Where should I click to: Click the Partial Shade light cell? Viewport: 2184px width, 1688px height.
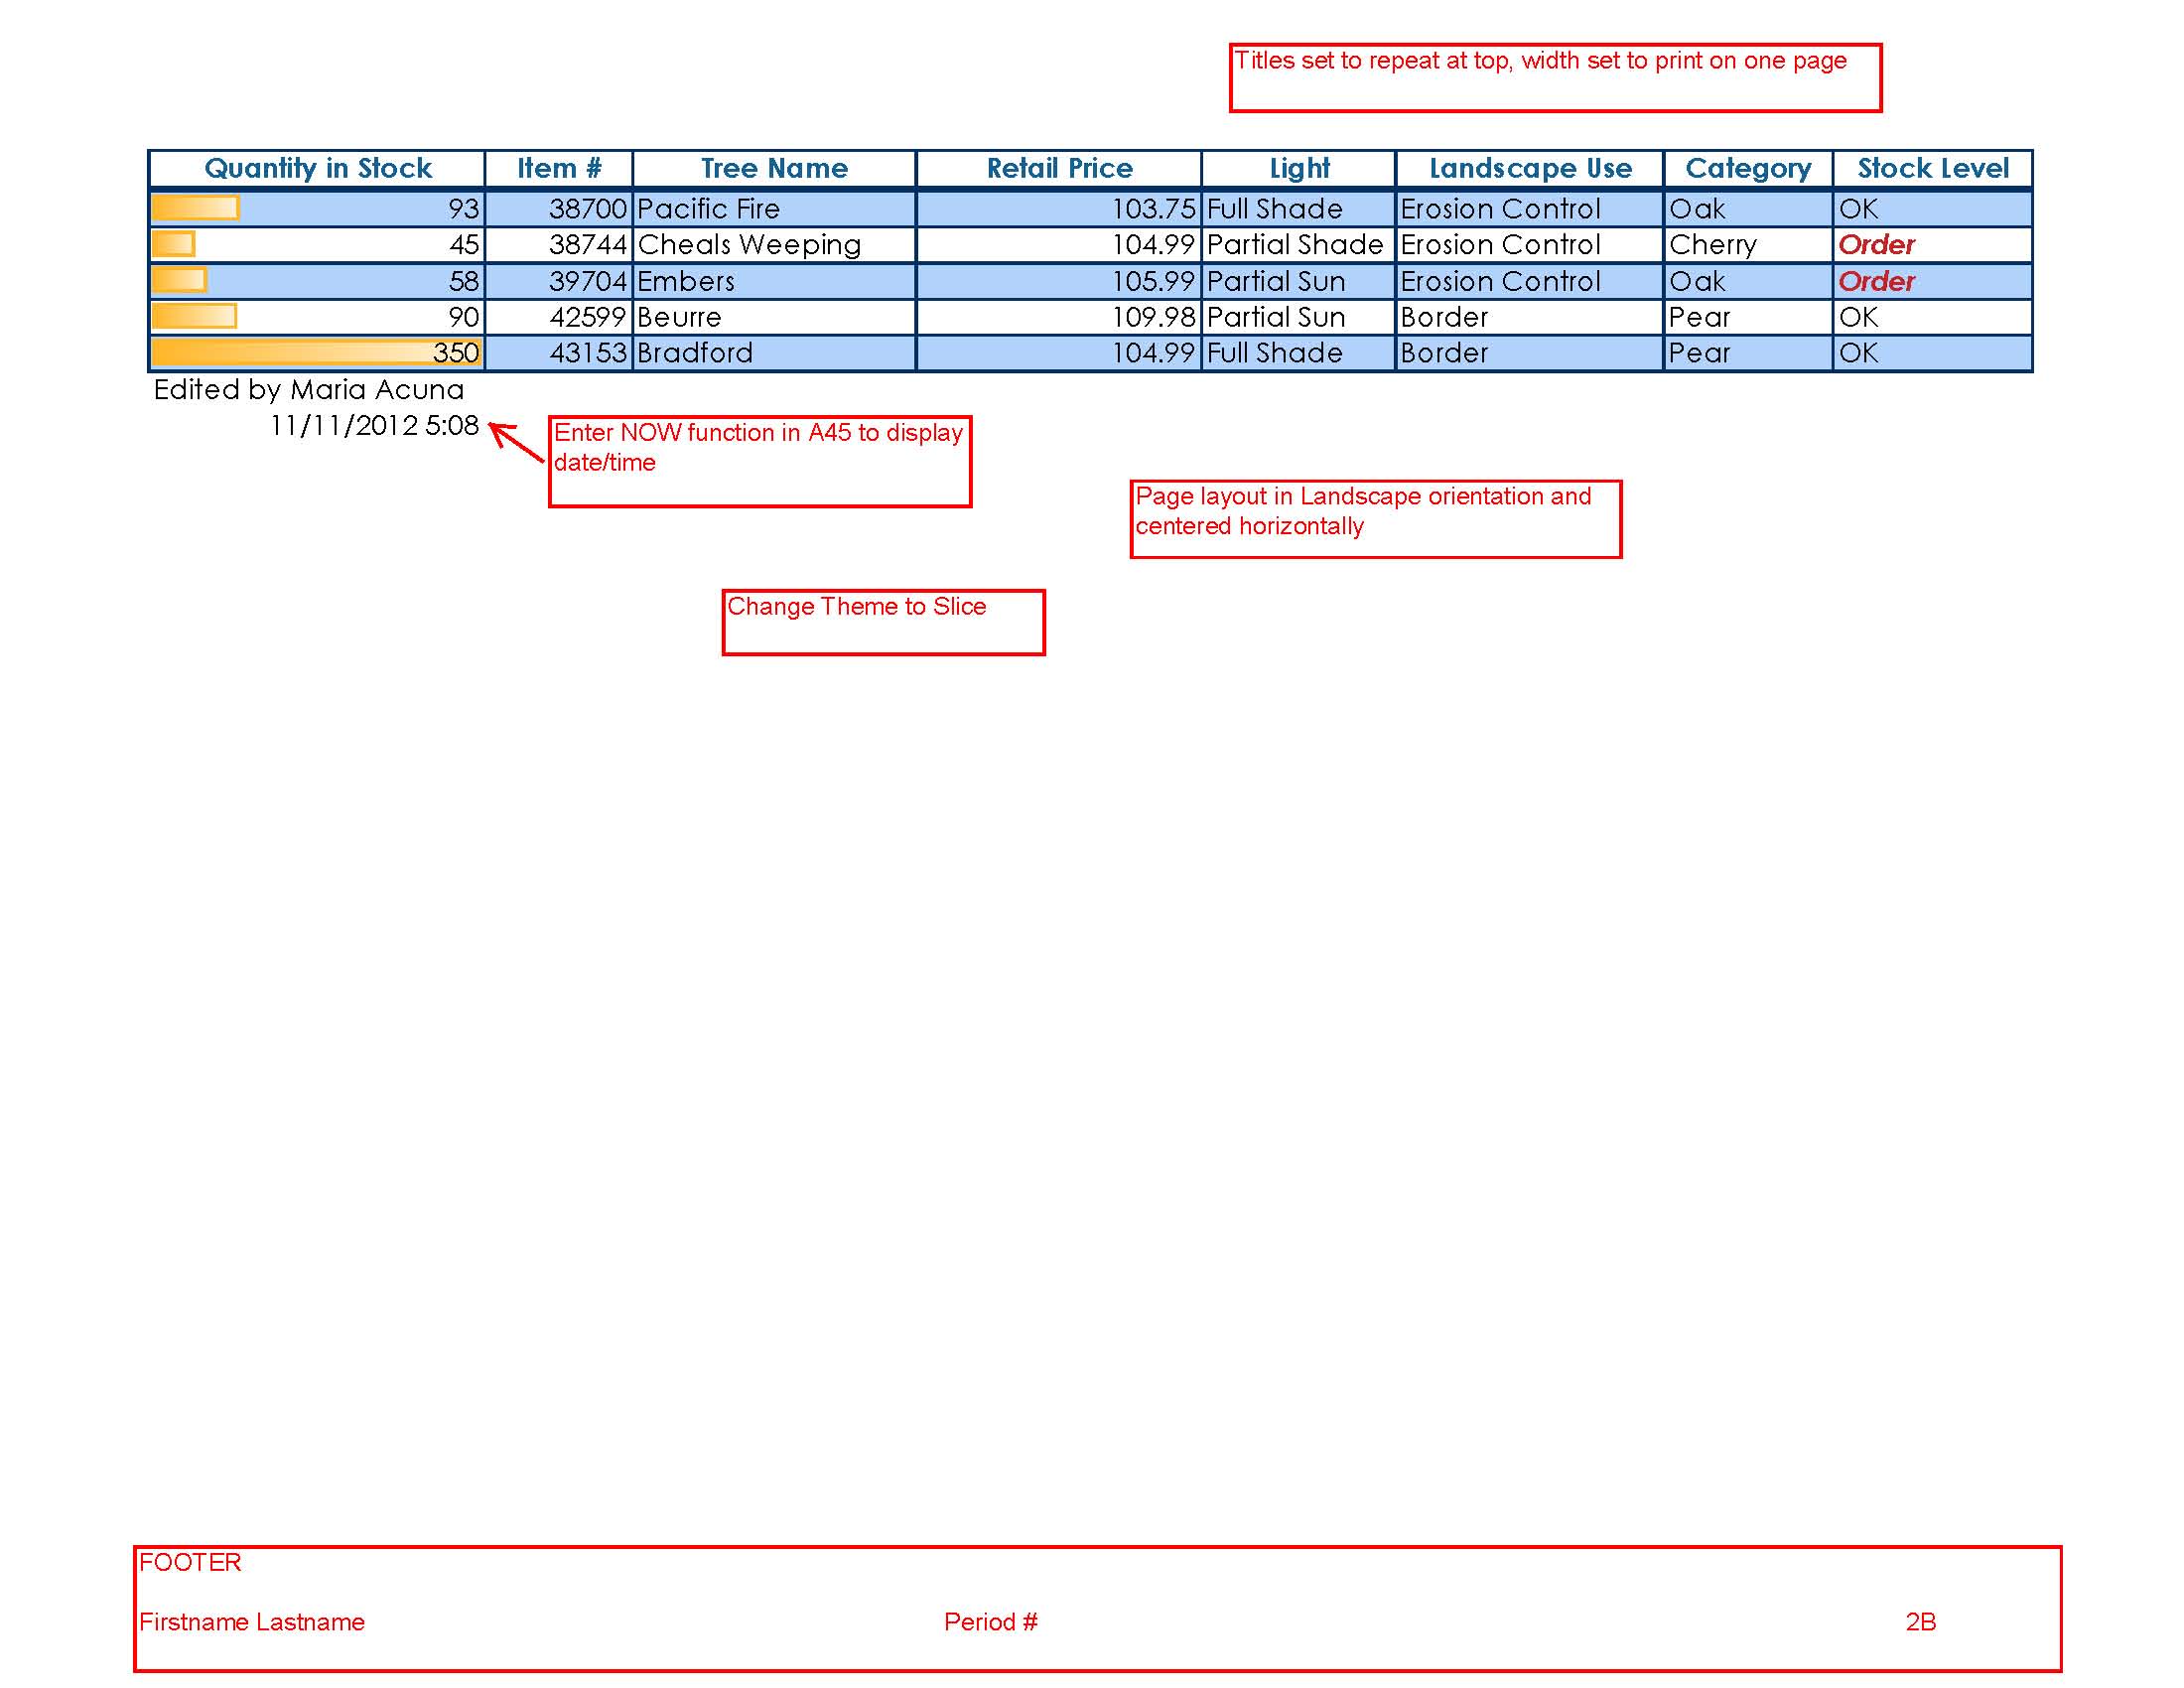tap(1299, 245)
